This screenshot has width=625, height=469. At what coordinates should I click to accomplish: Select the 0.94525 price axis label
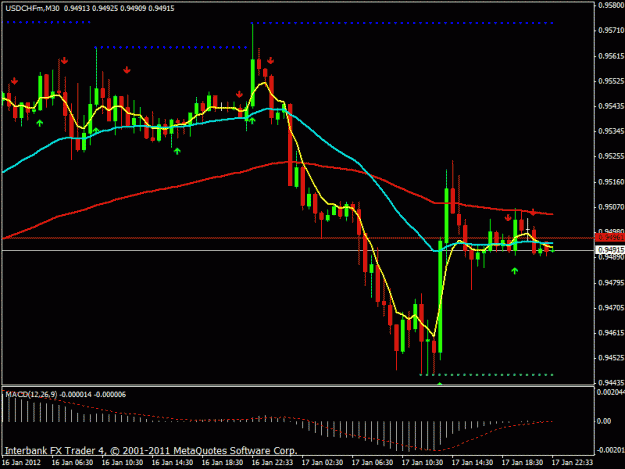(x=611, y=358)
